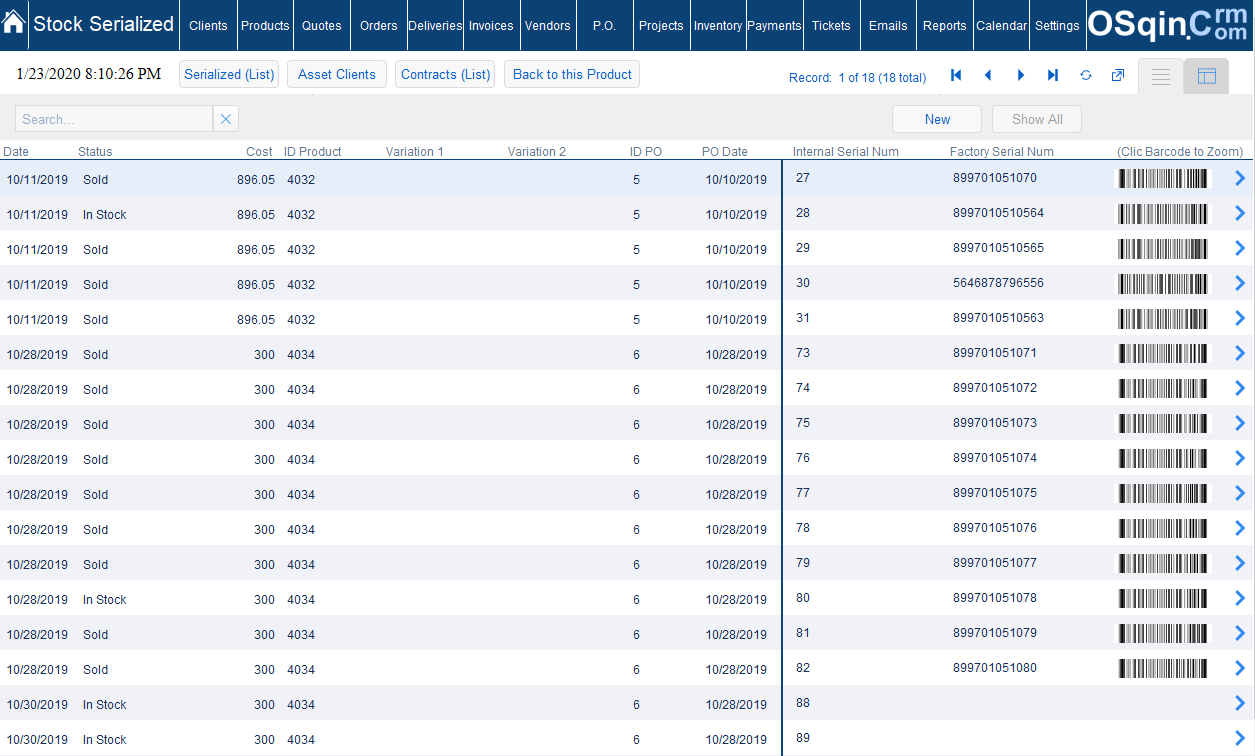Jump to last record icon

1053,75
